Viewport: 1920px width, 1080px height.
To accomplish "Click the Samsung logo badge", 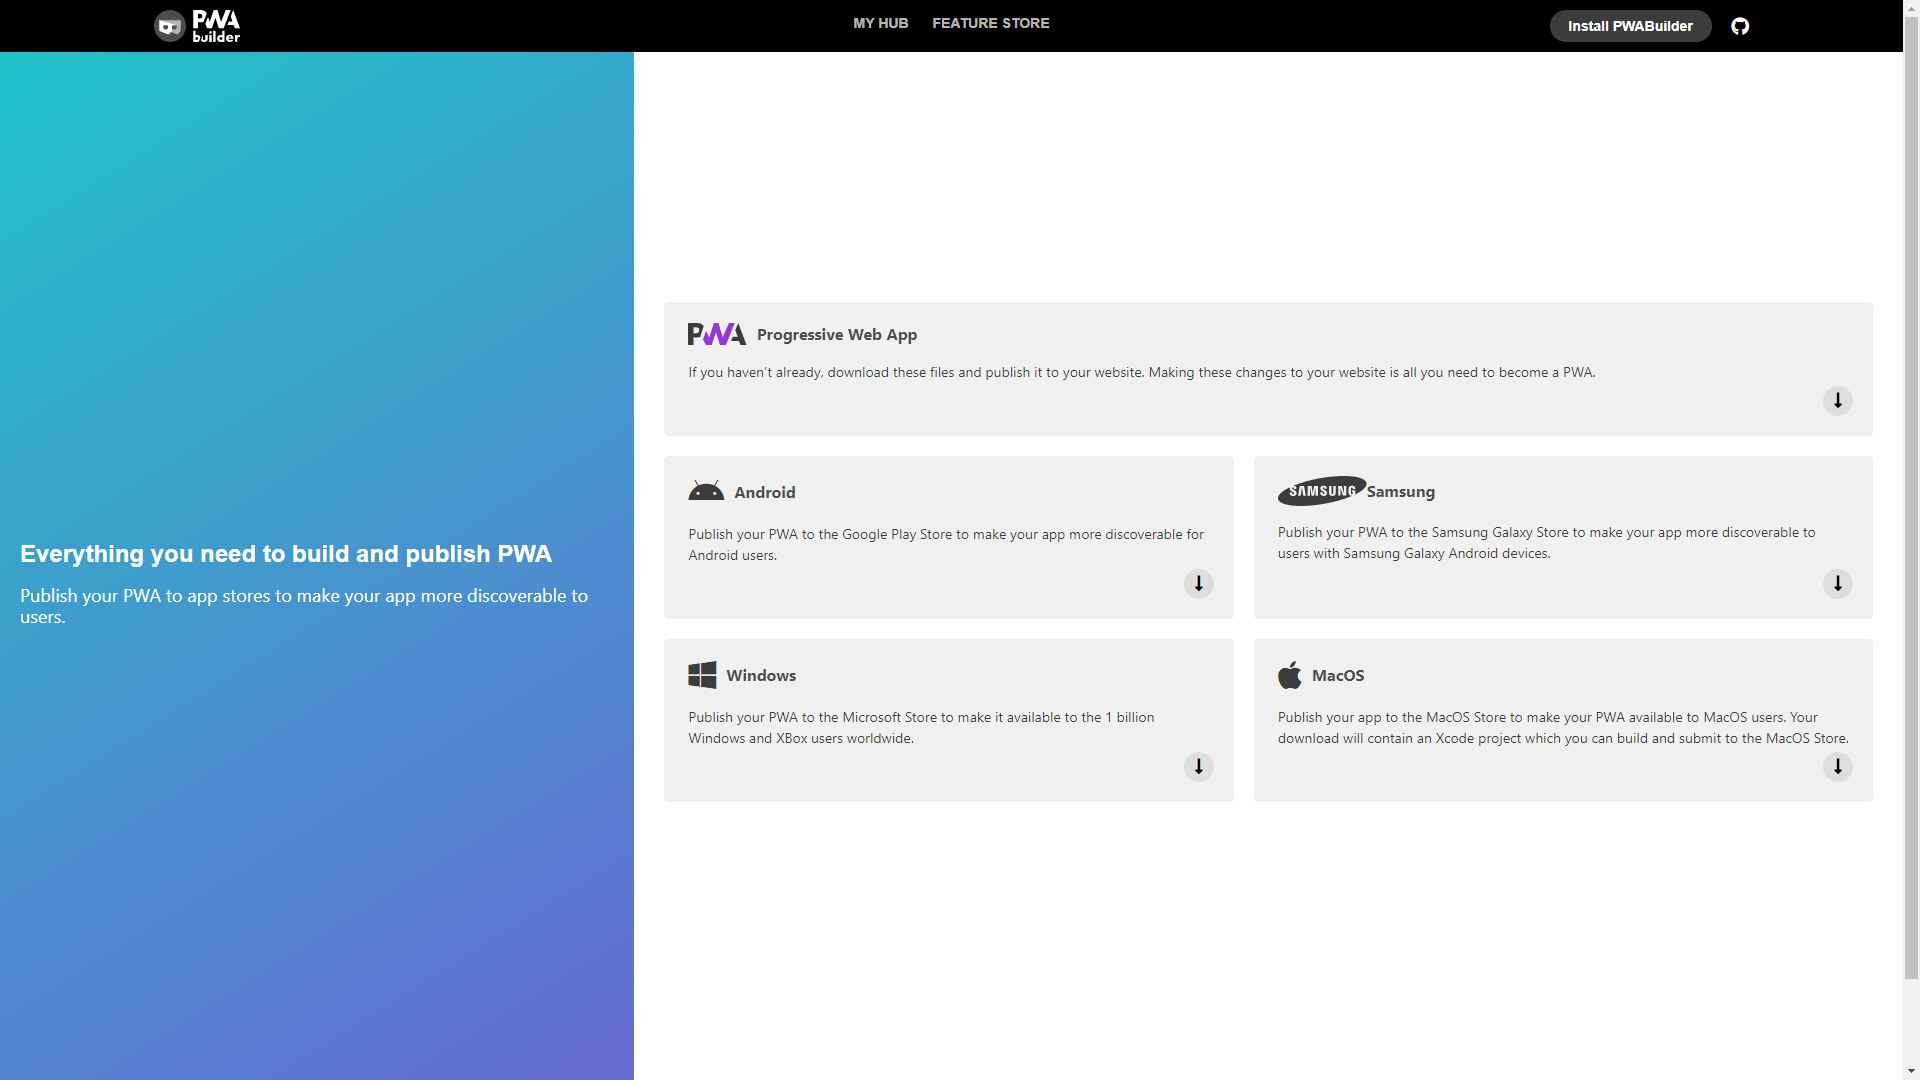I will point(1321,491).
